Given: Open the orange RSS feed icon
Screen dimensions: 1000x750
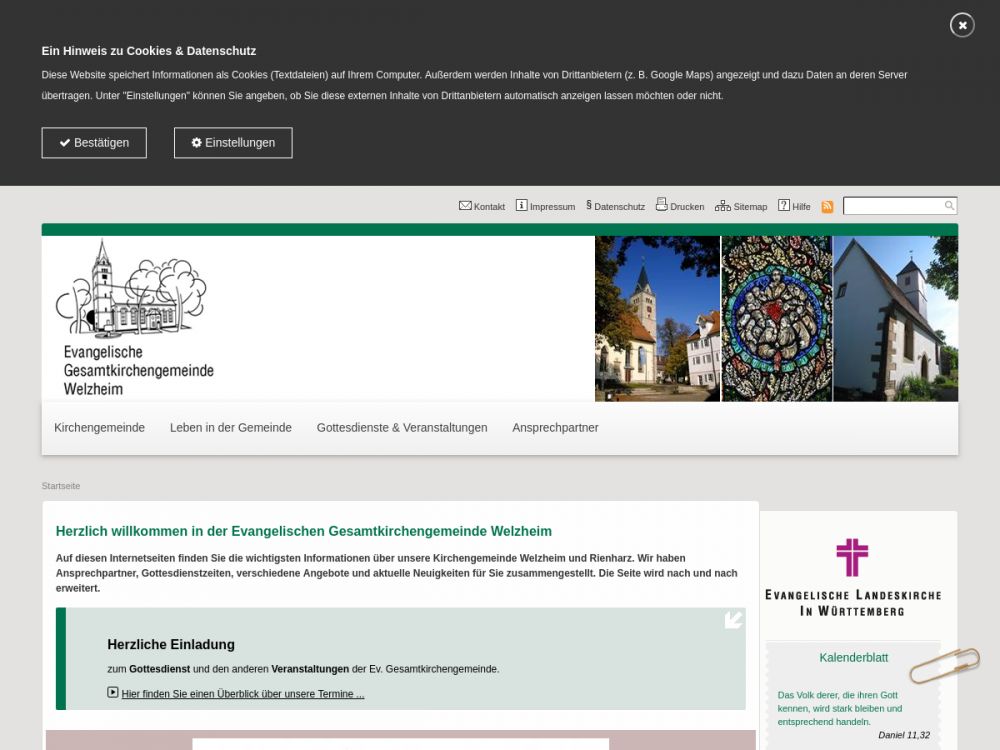Looking at the screenshot, I should [827, 207].
